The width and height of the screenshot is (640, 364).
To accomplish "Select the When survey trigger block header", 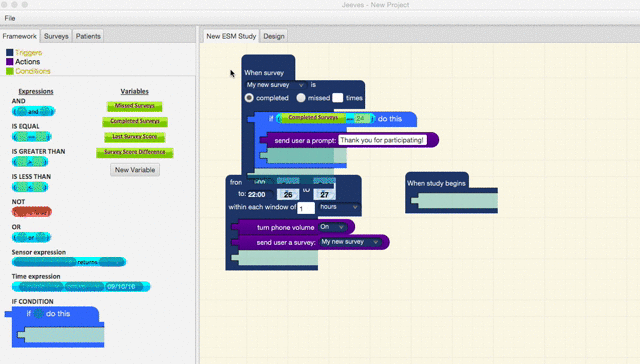I will pos(264,73).
